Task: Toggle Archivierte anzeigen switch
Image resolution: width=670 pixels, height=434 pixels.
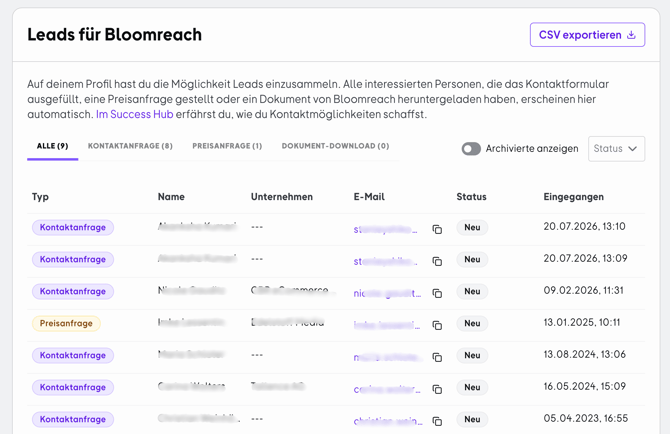Action: point(471,149)
